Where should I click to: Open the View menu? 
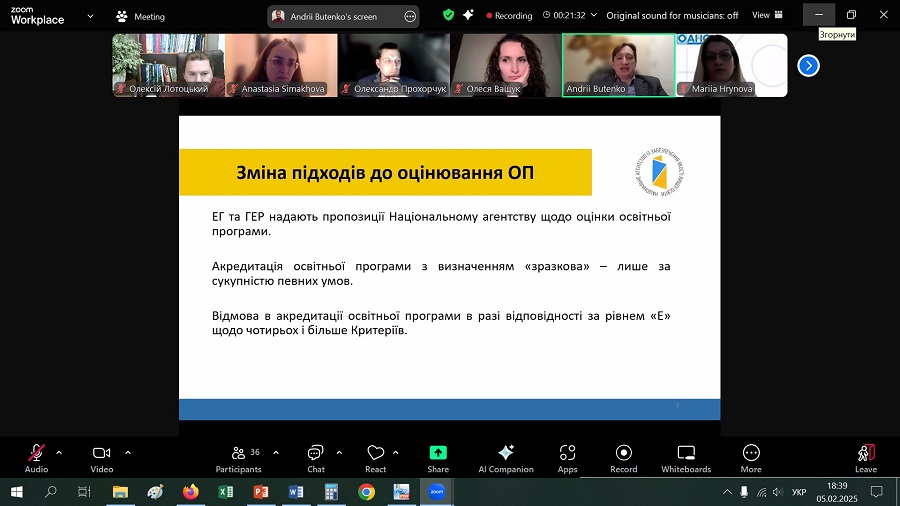pos(766,16)
